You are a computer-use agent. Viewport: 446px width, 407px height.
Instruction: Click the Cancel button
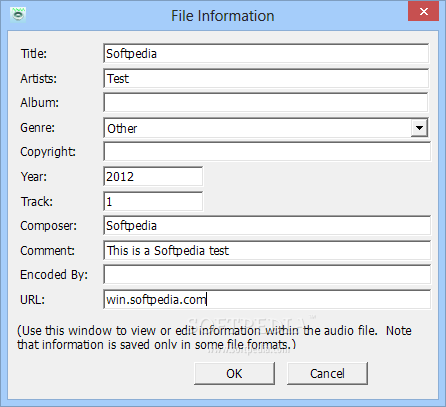pyautogui.click(x=327, y=374)
